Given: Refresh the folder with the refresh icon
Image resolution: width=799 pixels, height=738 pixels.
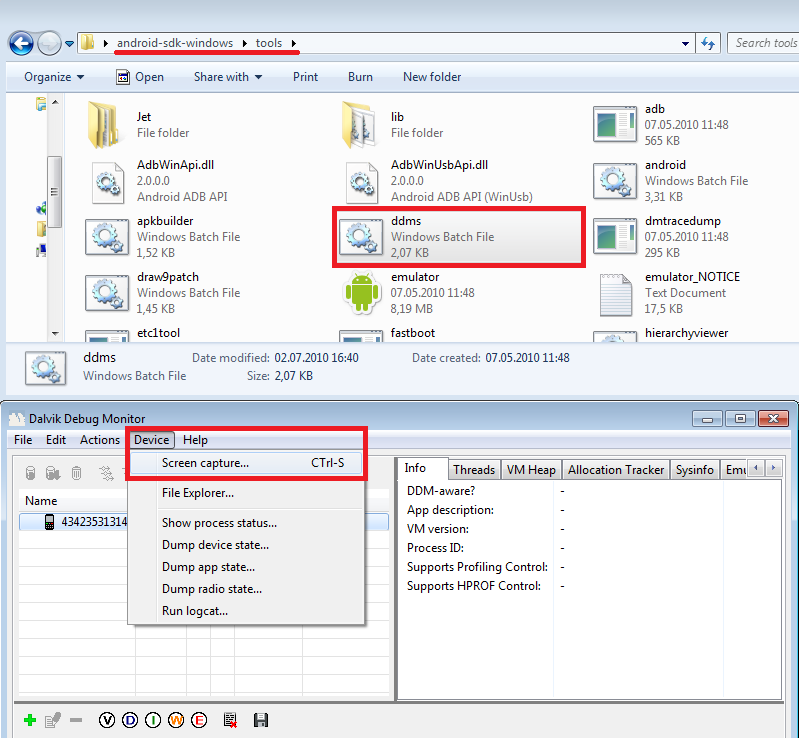Looking at the screenshot, I should click(x=708, y=43).
